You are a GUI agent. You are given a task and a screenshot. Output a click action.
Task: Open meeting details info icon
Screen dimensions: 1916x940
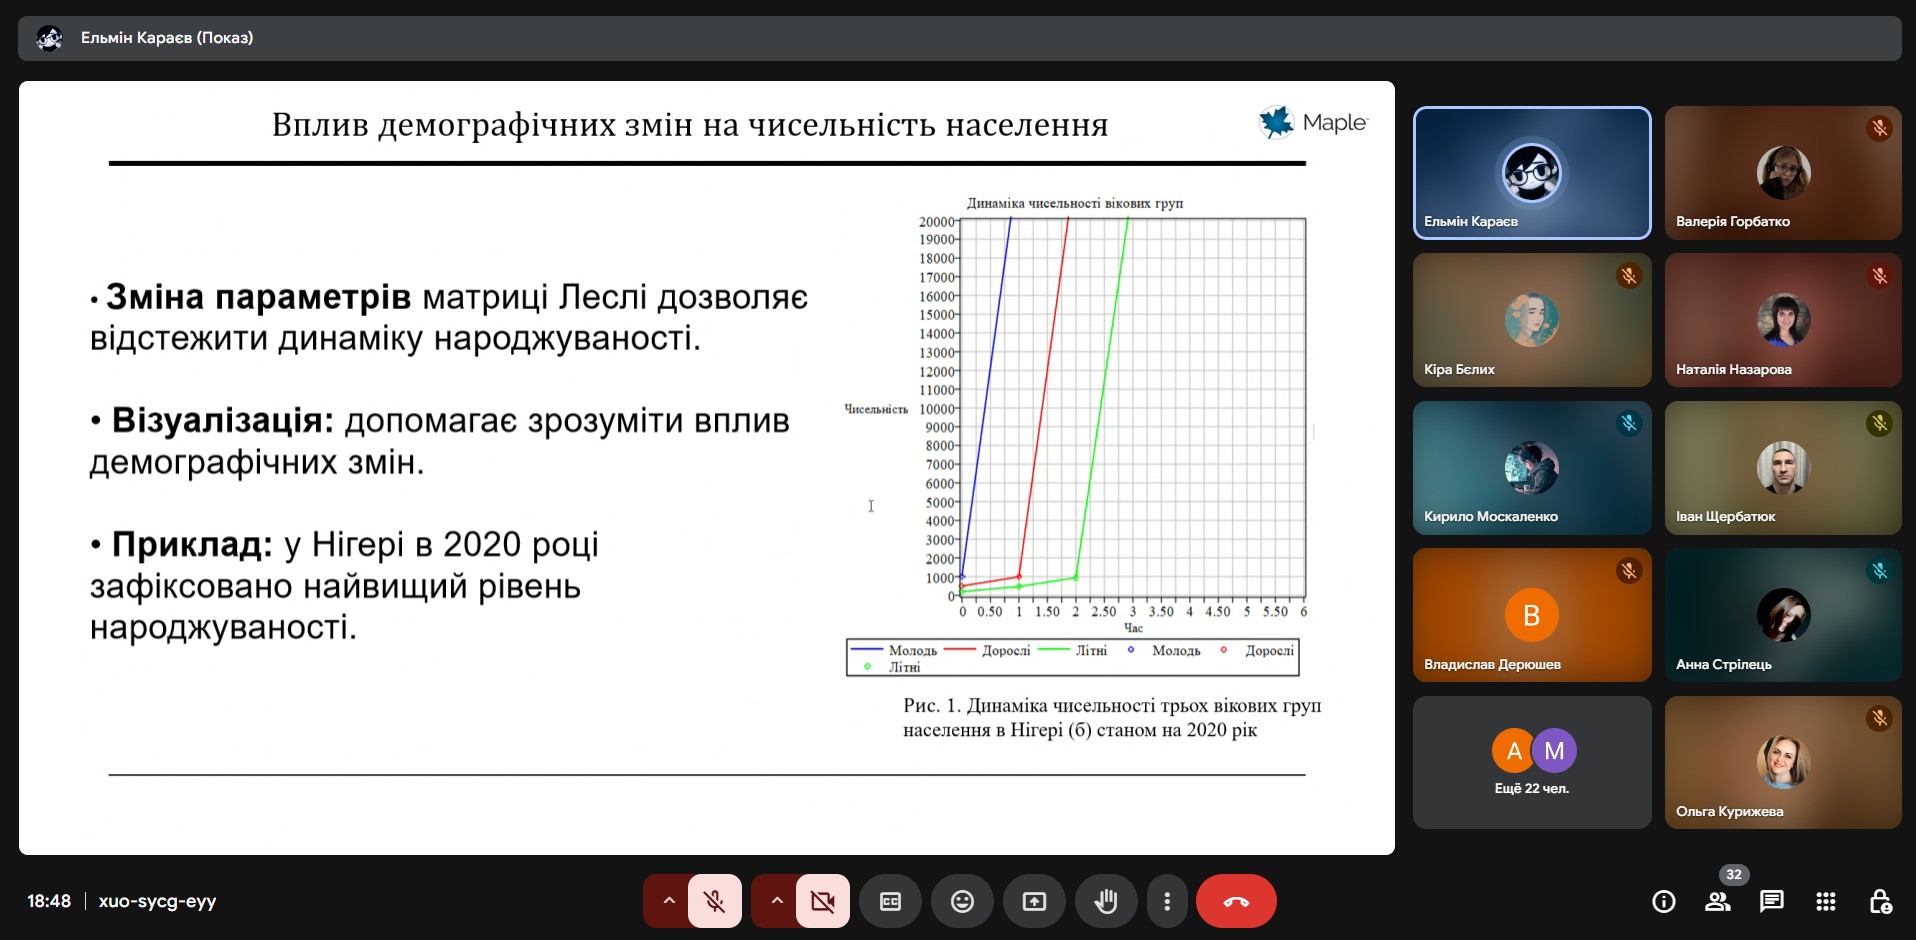point(1664,902)
